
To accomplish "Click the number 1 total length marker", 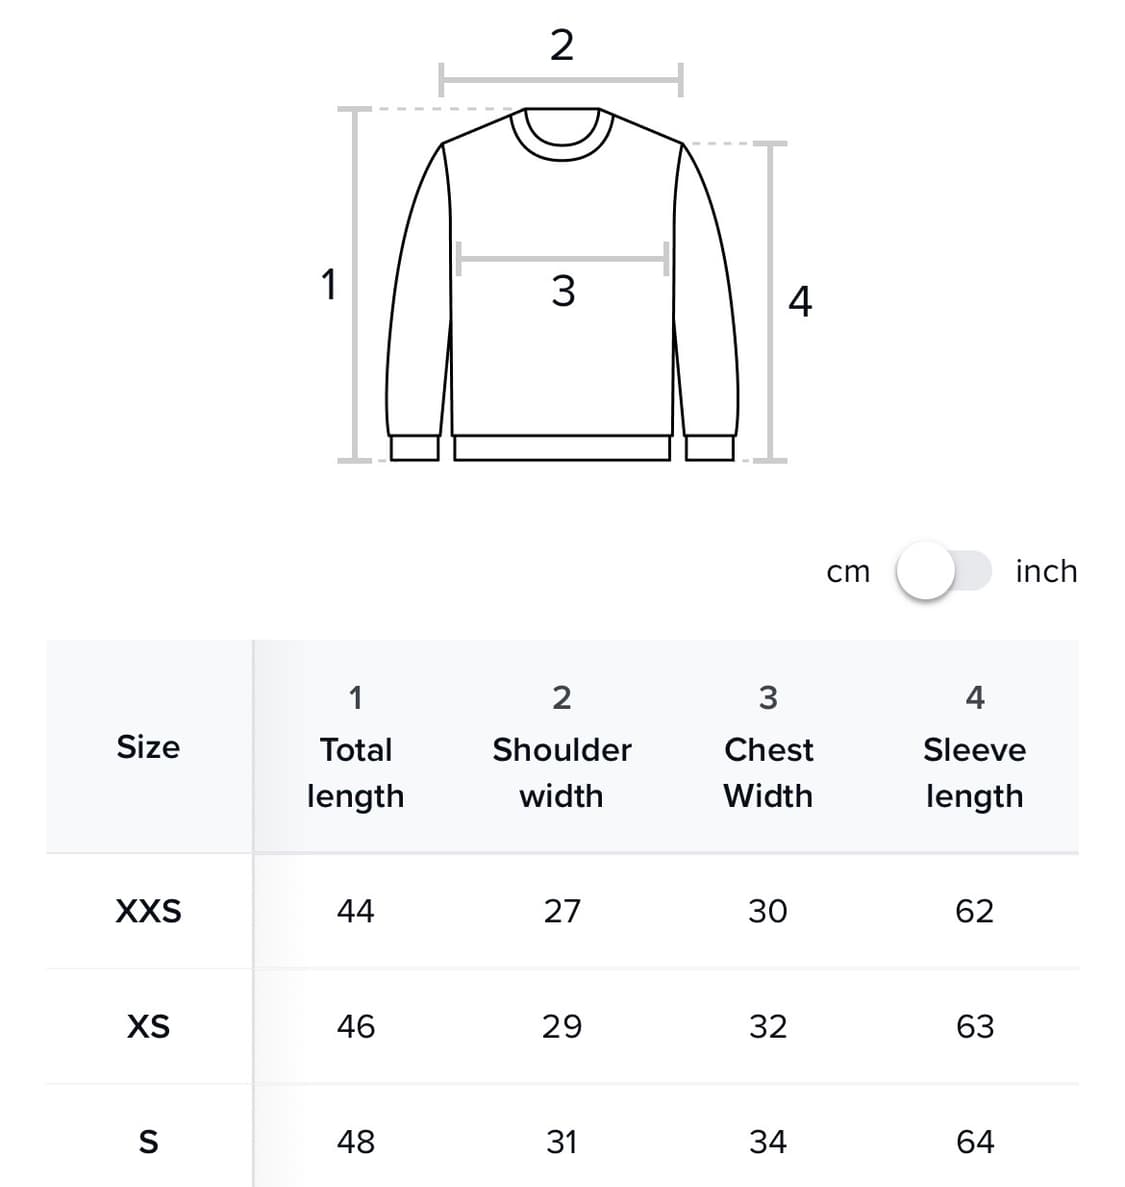I will pyautogui.click(x=328, y=285).
